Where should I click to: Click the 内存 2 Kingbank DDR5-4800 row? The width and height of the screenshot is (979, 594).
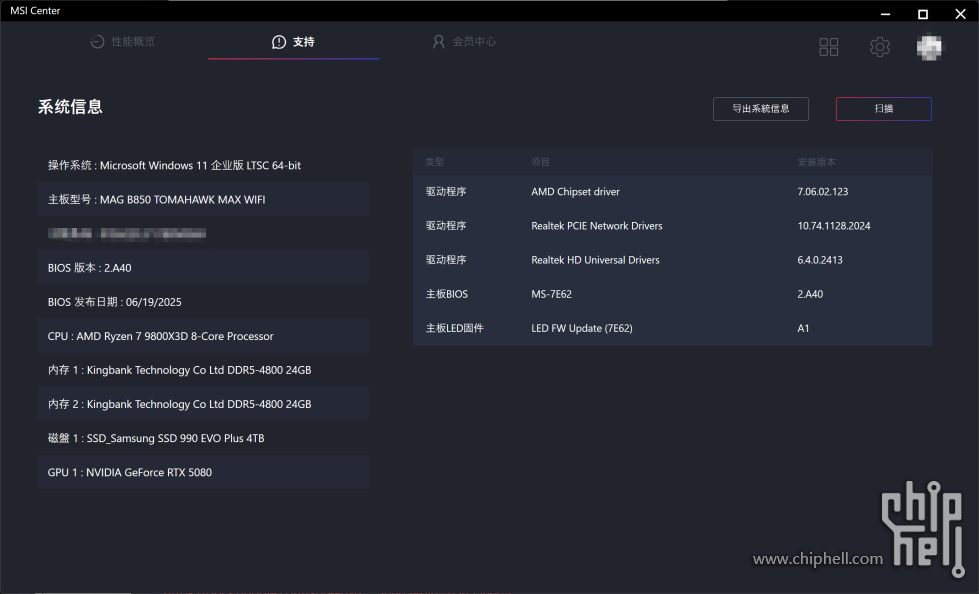click(203, 404)
